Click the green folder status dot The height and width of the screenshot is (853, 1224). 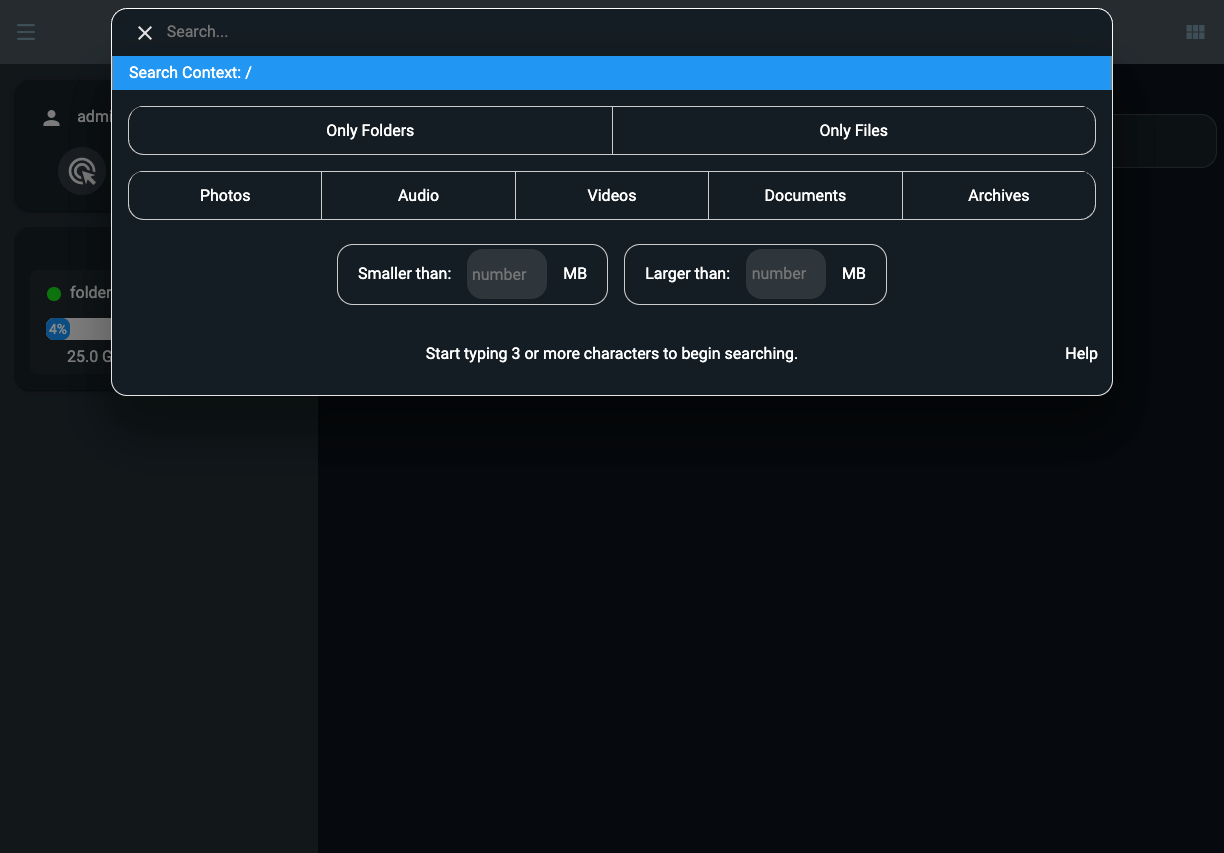pyautogui.click(x=54, y=294)
